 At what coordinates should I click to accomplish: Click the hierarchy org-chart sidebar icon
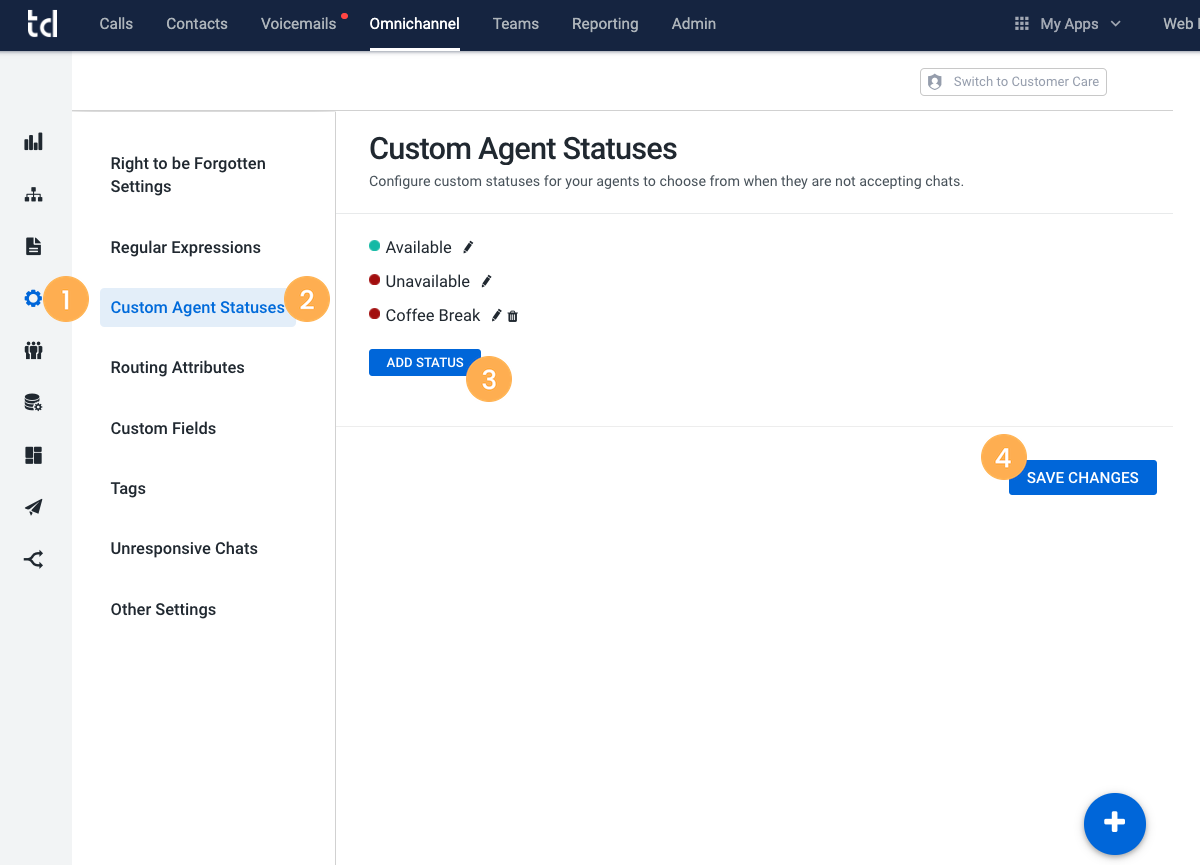coord(34,194)
